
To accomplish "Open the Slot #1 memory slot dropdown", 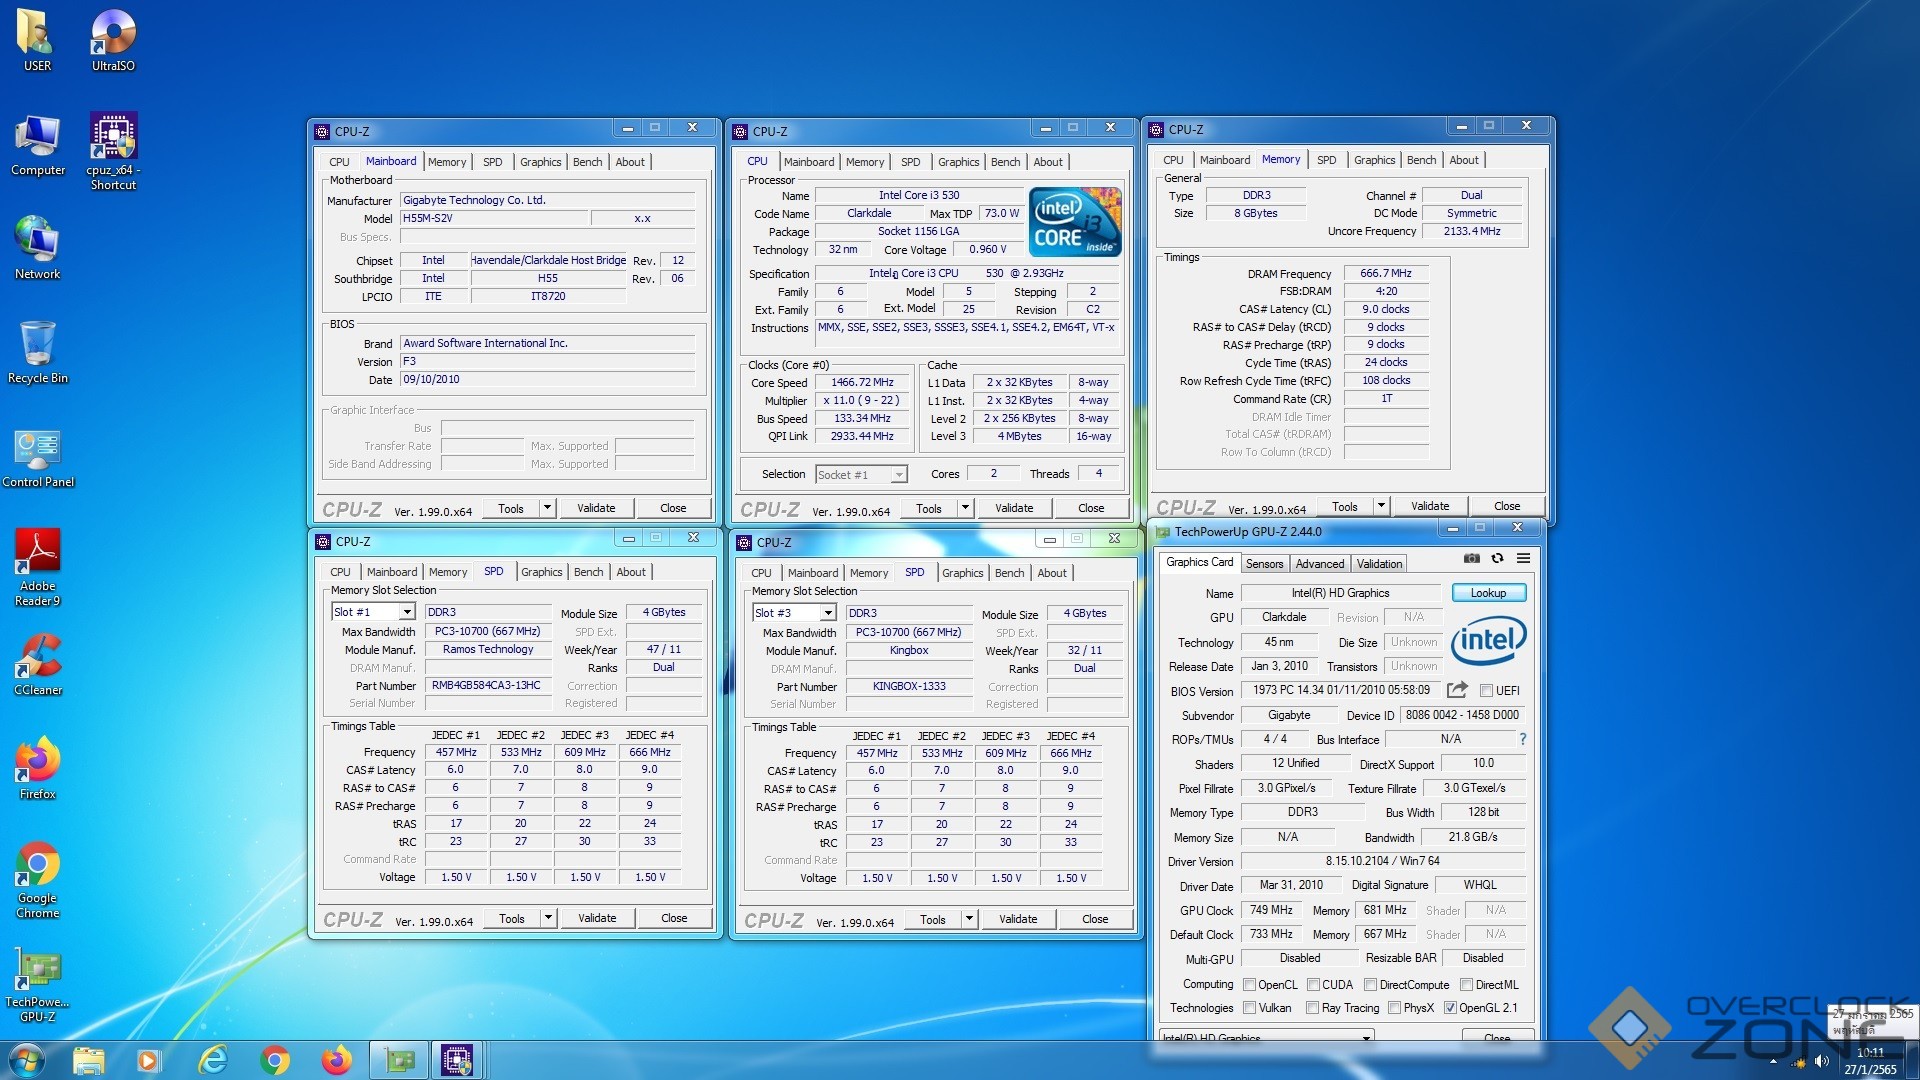I will pos(407,612).
